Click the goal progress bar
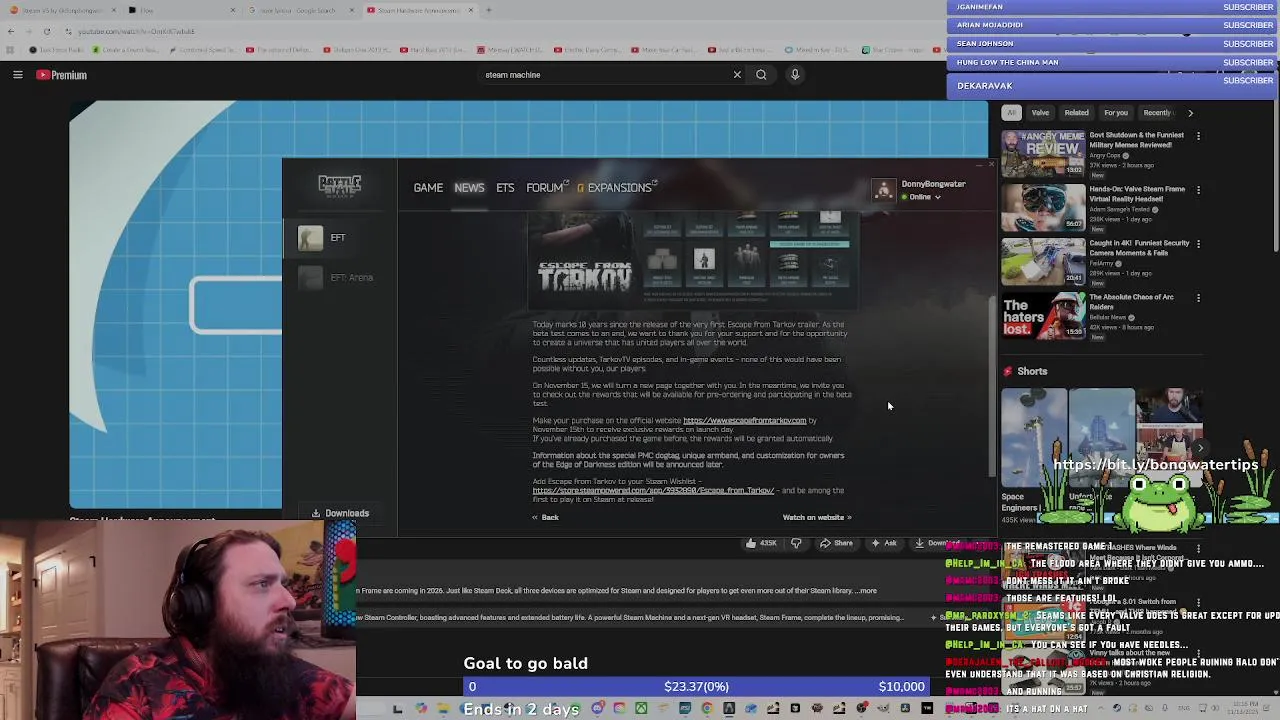The image size is (1280, 720). click(x=697, y=687)
